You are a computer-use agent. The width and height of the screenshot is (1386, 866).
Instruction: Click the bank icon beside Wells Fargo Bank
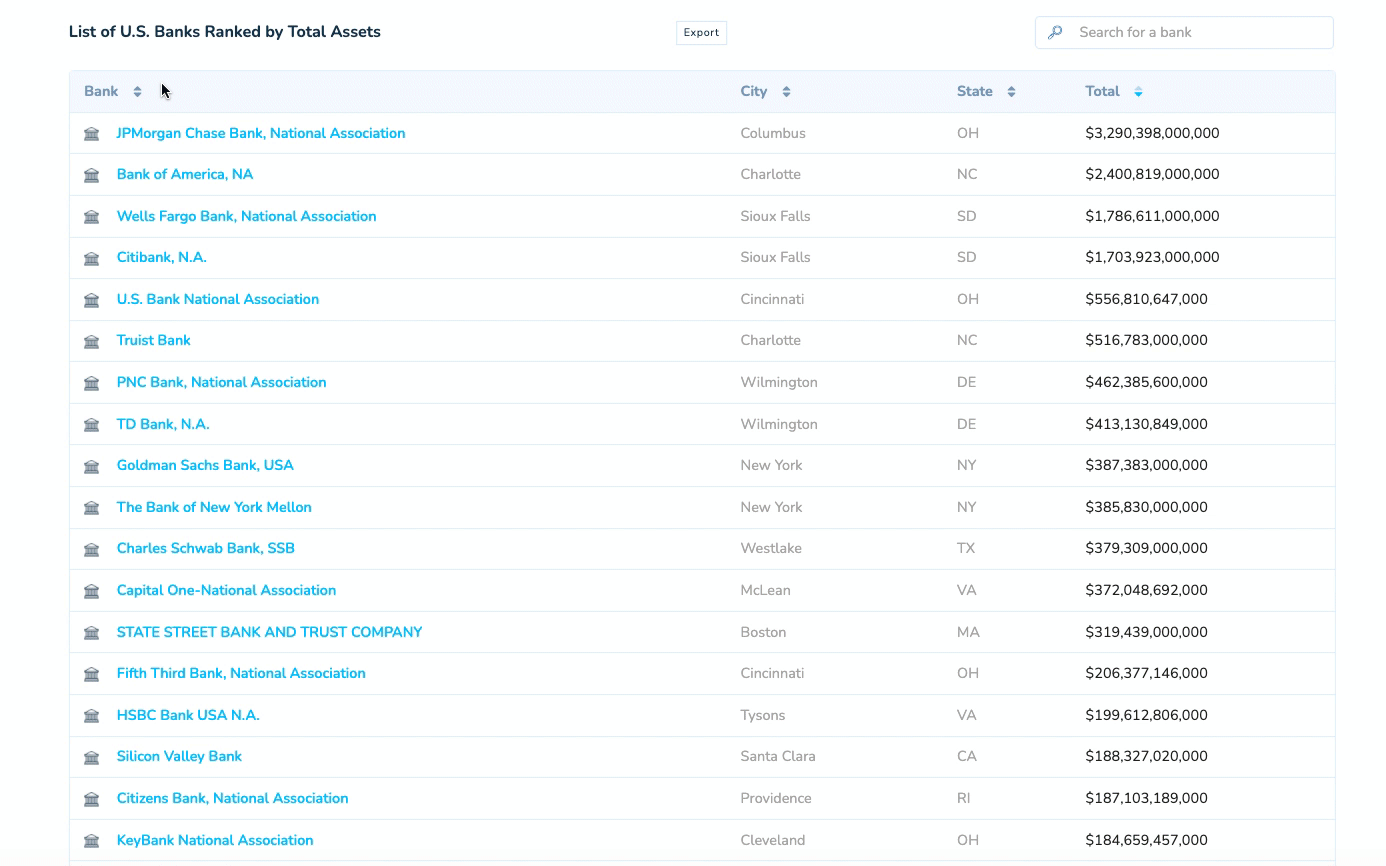[92, 217]
